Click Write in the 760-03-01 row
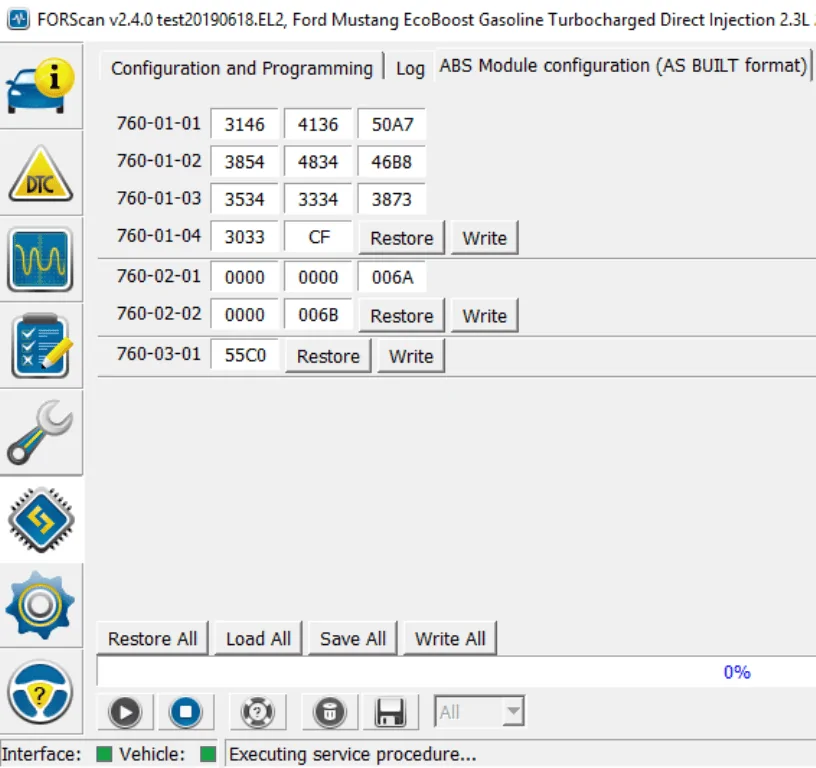This screenshot has width=816, height=768. [x=411, y=356]
